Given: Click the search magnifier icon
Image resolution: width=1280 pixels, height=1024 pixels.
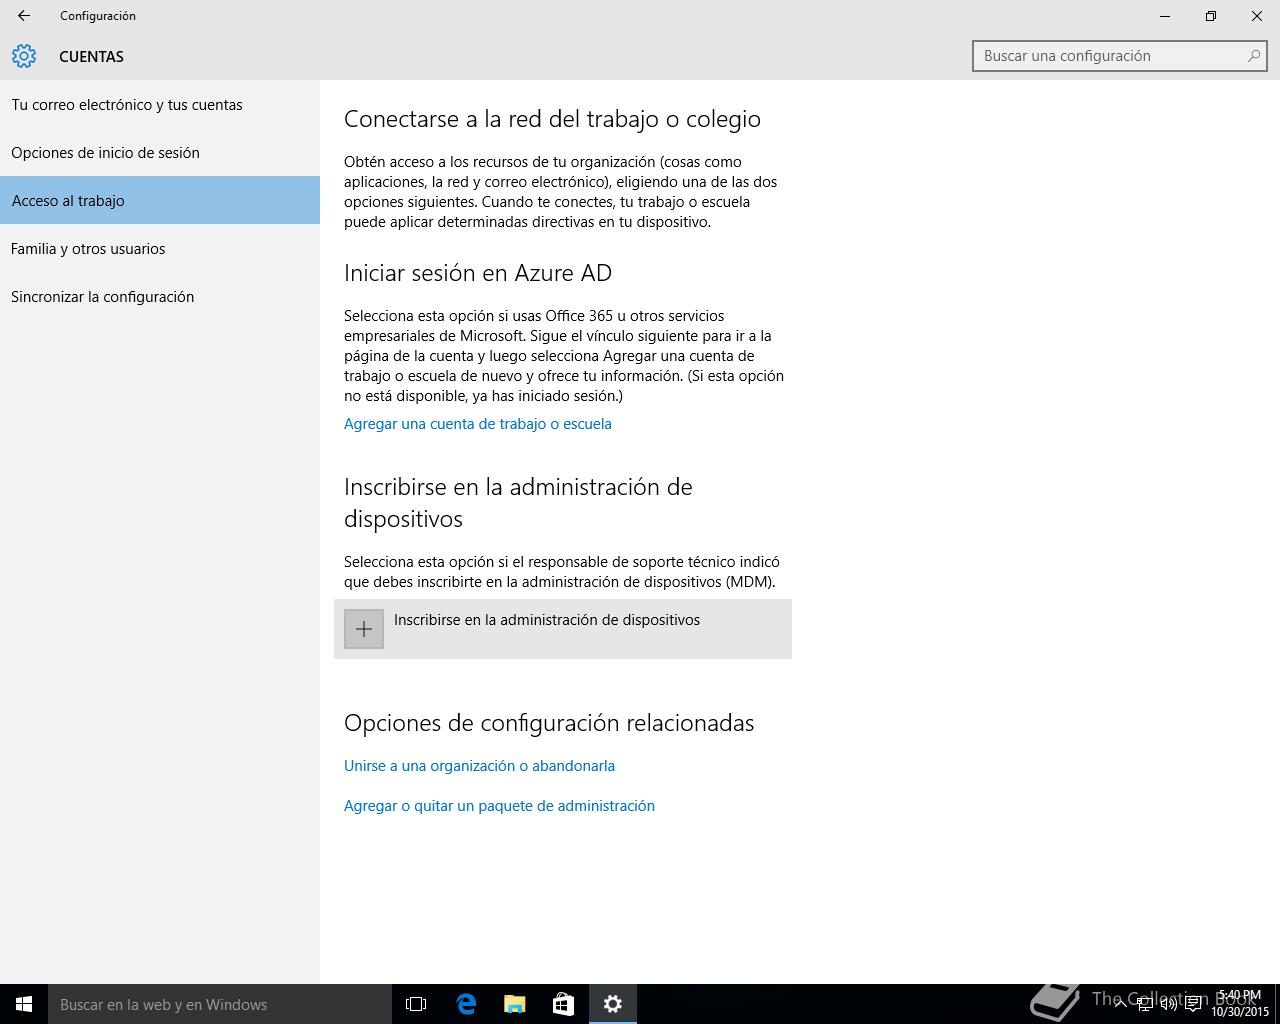Looking at the screenshot, I should point(1253,56).
